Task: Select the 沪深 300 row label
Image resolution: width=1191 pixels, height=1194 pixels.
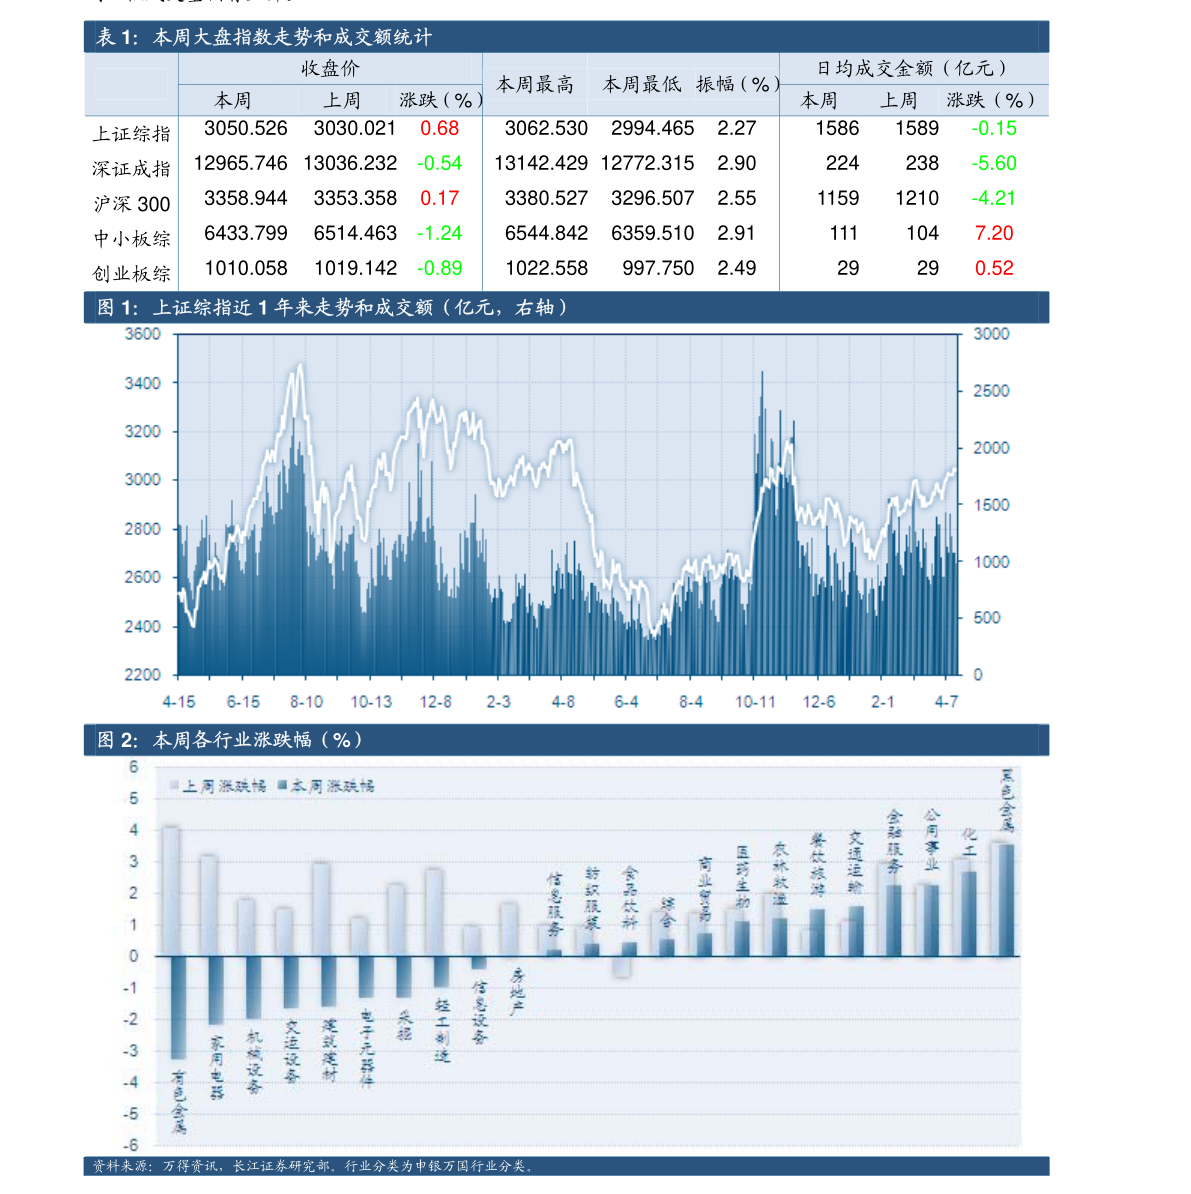Action: 131,204
